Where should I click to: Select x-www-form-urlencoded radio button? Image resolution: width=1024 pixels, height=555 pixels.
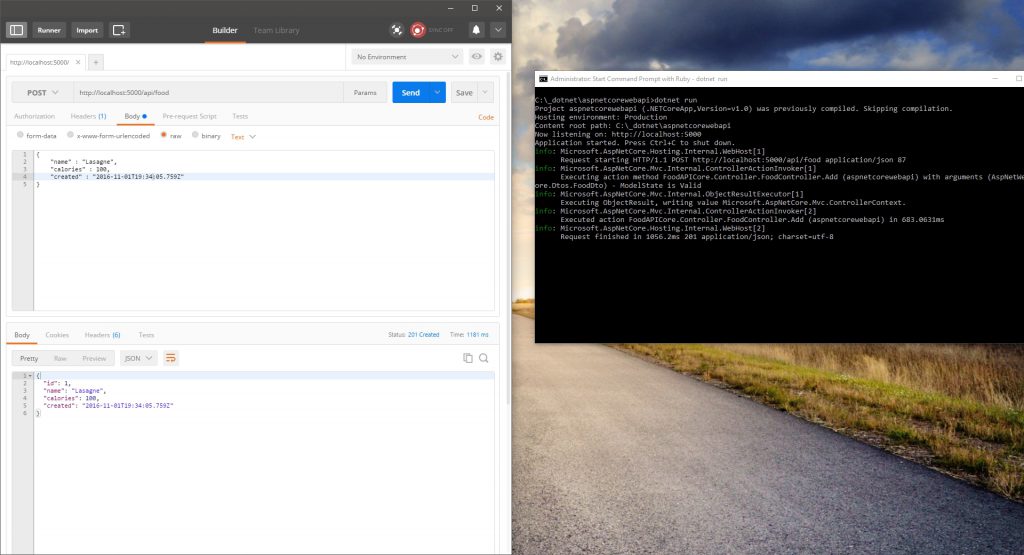click(71, 135)
